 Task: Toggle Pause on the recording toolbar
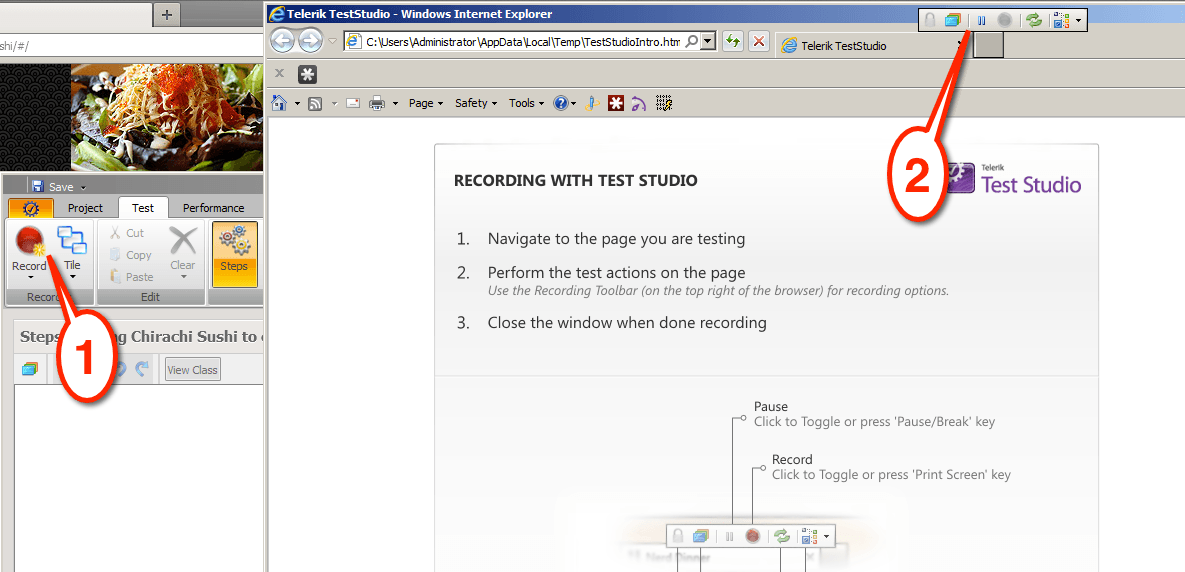point(981,20)
